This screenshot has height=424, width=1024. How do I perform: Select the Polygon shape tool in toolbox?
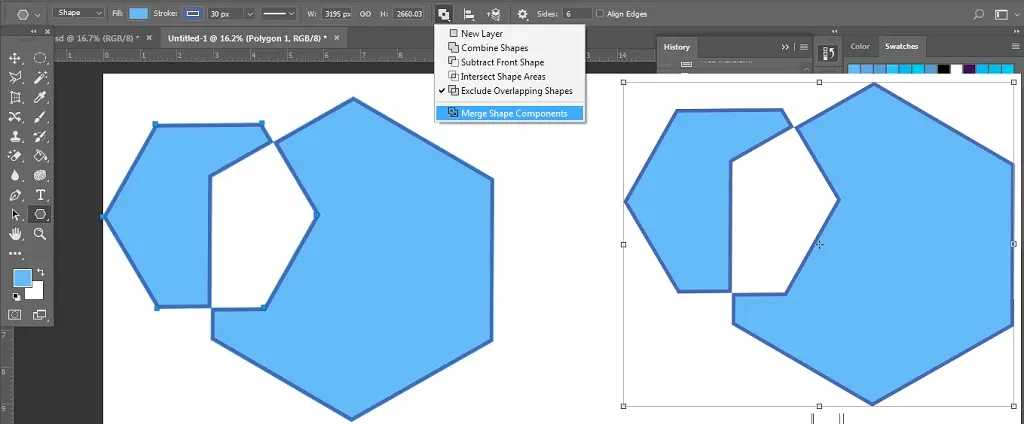click(x=40, y=214)
